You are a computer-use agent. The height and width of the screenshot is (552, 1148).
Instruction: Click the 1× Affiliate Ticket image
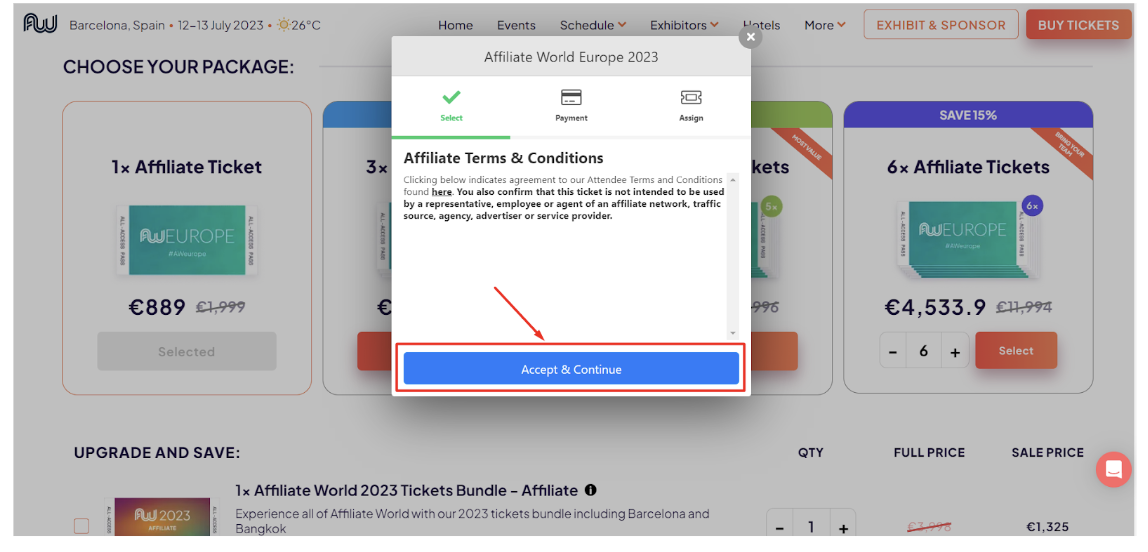pyautogui.click(x=187, y=240)
